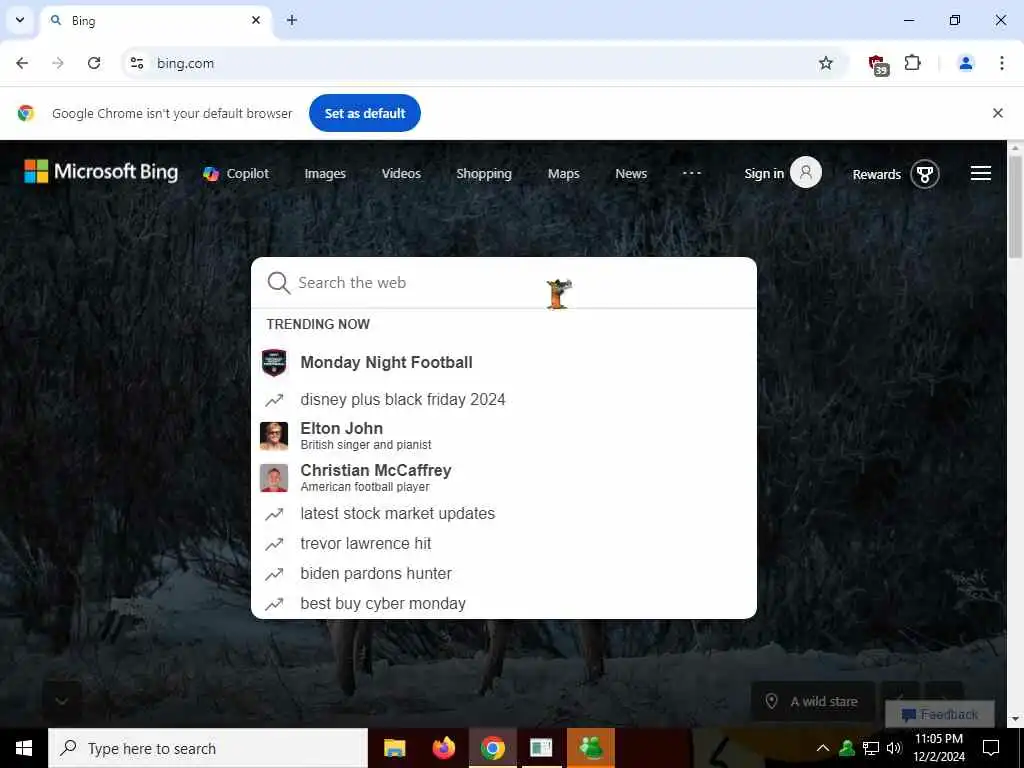Click the user avatar icon
Screen dimensions: 1024x768
click(806, 172)
